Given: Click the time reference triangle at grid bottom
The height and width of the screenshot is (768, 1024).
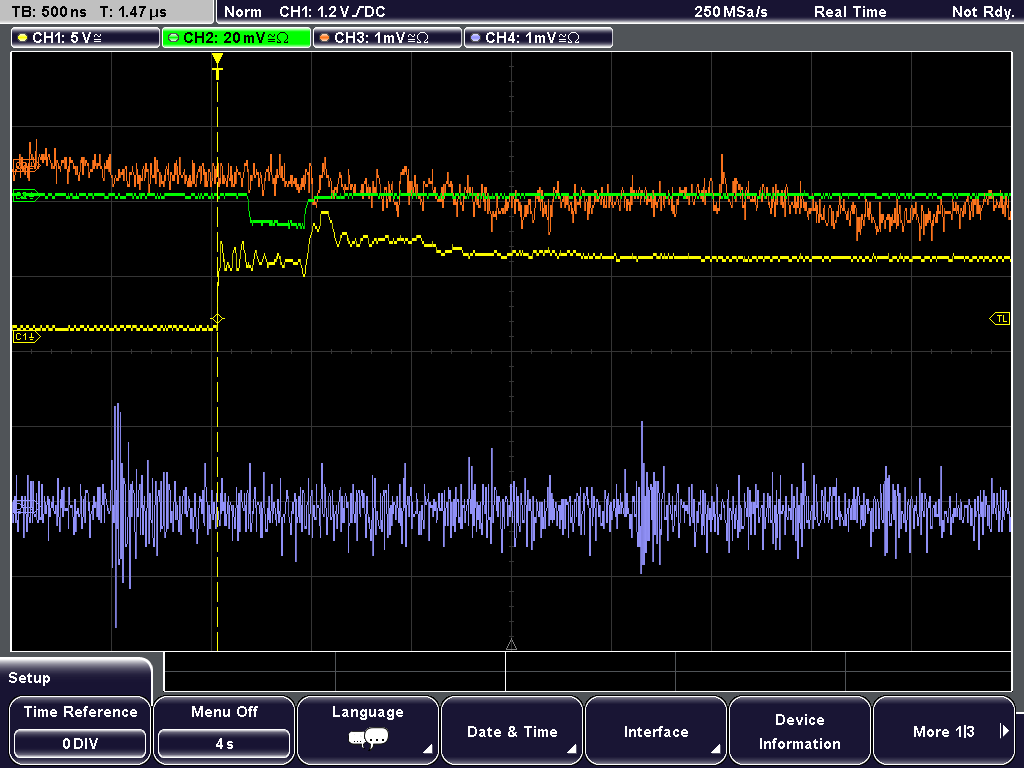Looking at the screenshot, I should coord(511,645).
